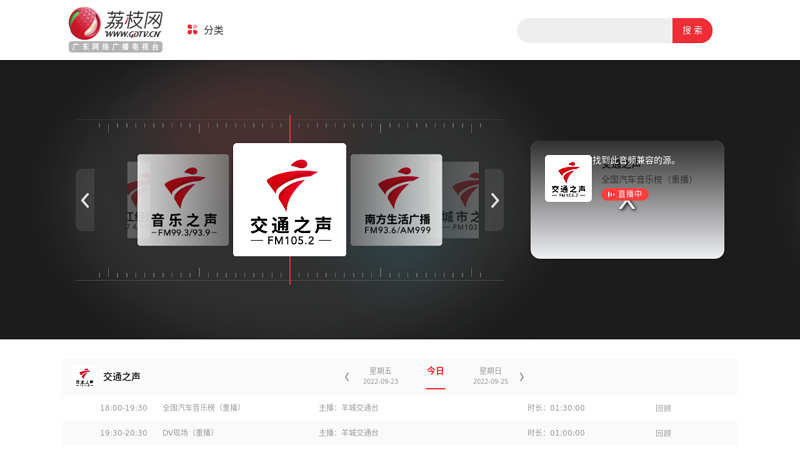
Task: Click the 交通之声 logo in the player panel
Action: tap(568, 179)
